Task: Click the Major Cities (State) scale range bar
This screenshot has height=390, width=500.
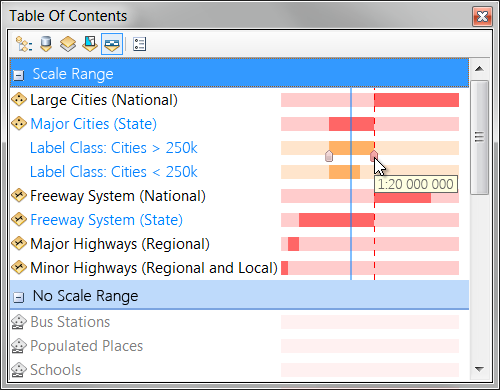Action: [370, 124]
